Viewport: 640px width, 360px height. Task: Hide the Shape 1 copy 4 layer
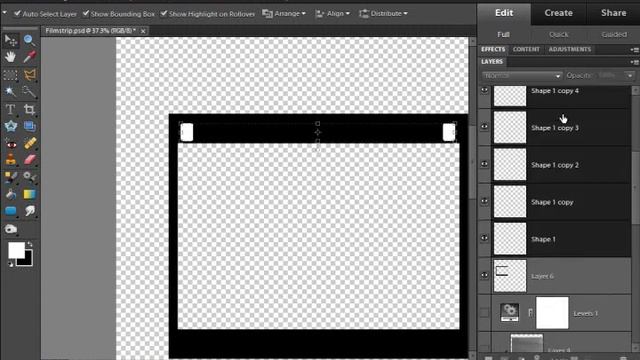tap(484, 91)
